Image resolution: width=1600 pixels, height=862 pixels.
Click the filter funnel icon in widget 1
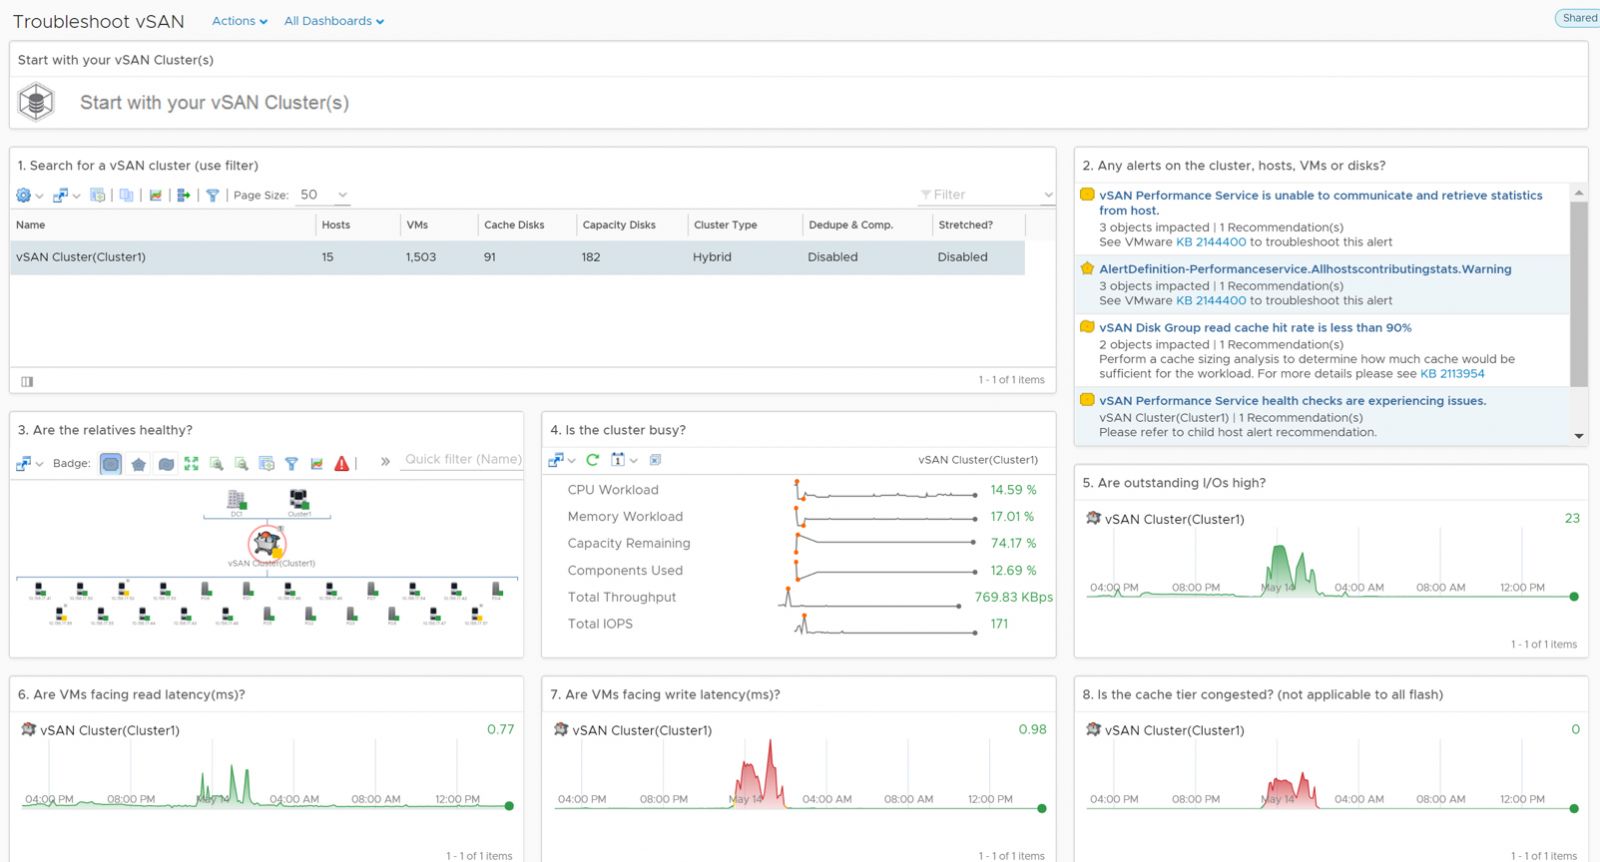[213, 195]
